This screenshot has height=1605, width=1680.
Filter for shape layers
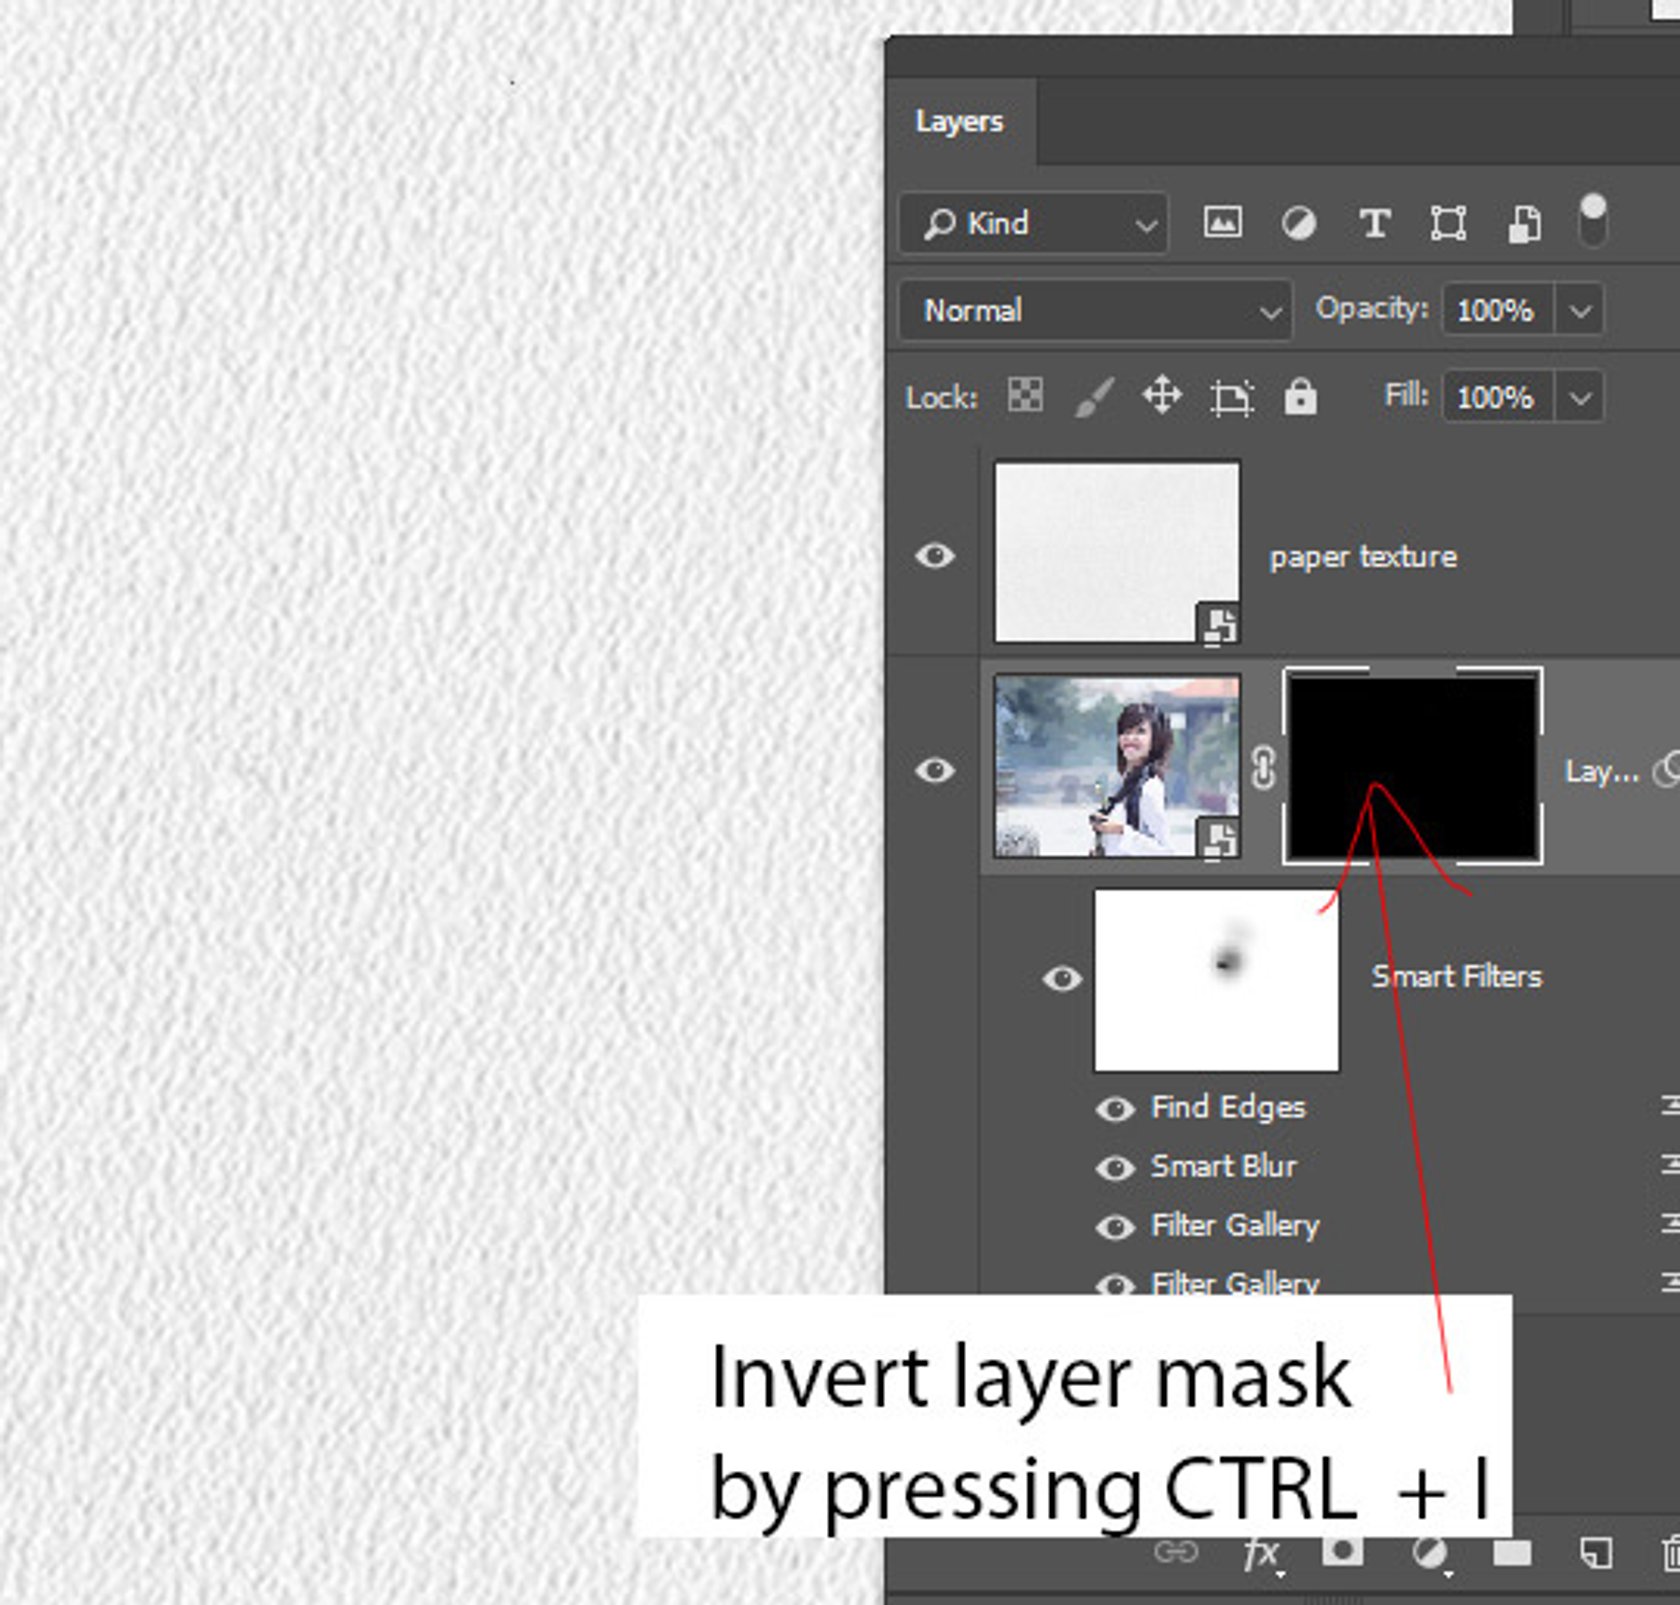pyautogui.click(x=1449, y=223)
